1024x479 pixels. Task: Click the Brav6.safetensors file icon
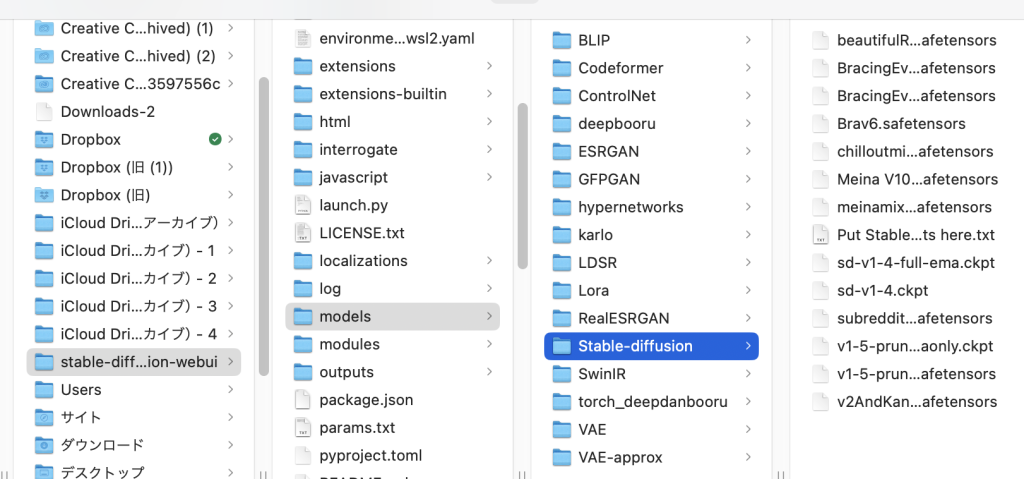(820, 124)
